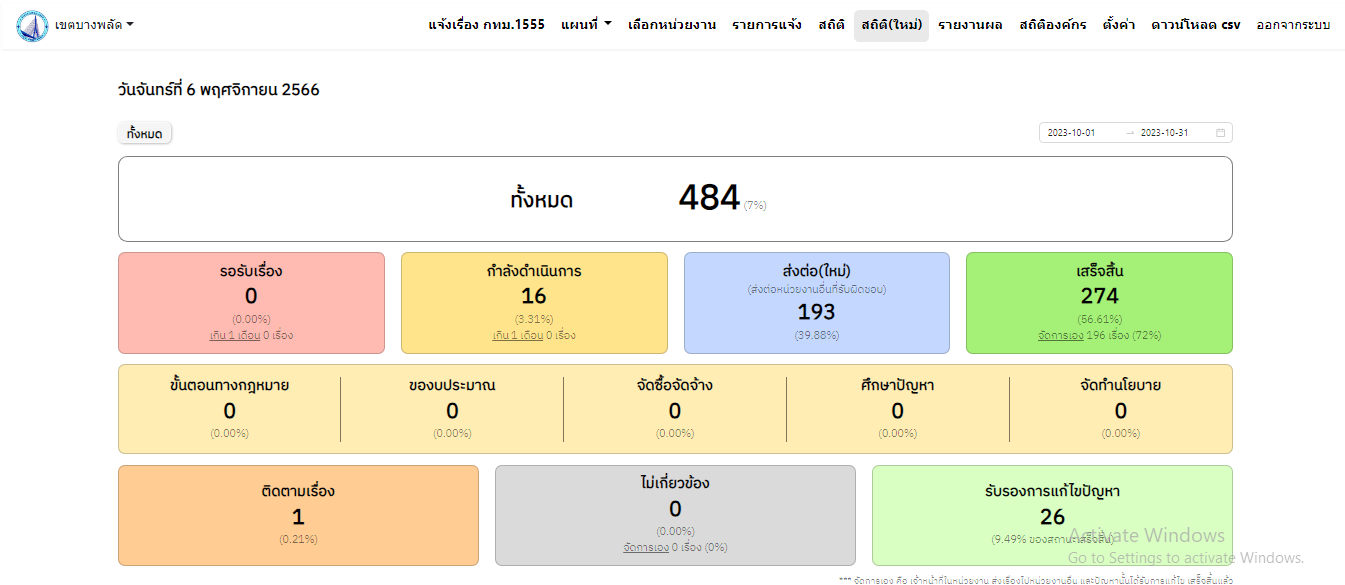
Task: Click ดาวน์โหลด csv to export data
Action: [1195, 25]
